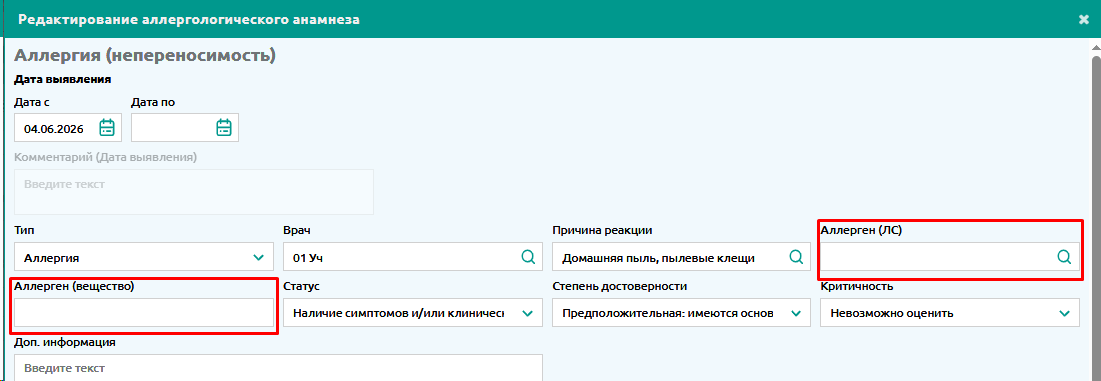Viewport: 1101px width, 381px height.
Task: Open calendar picker for Дата по
Action: 224,128
